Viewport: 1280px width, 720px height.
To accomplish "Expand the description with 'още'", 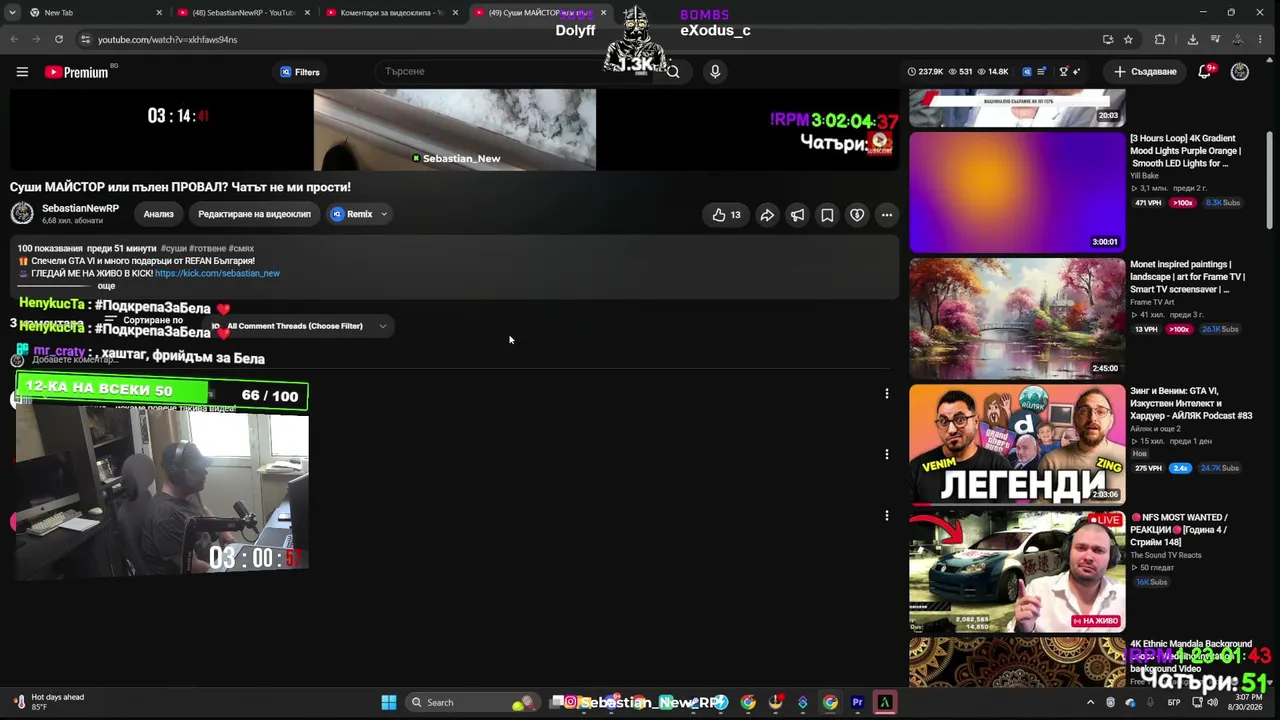I will pos(106,286).
